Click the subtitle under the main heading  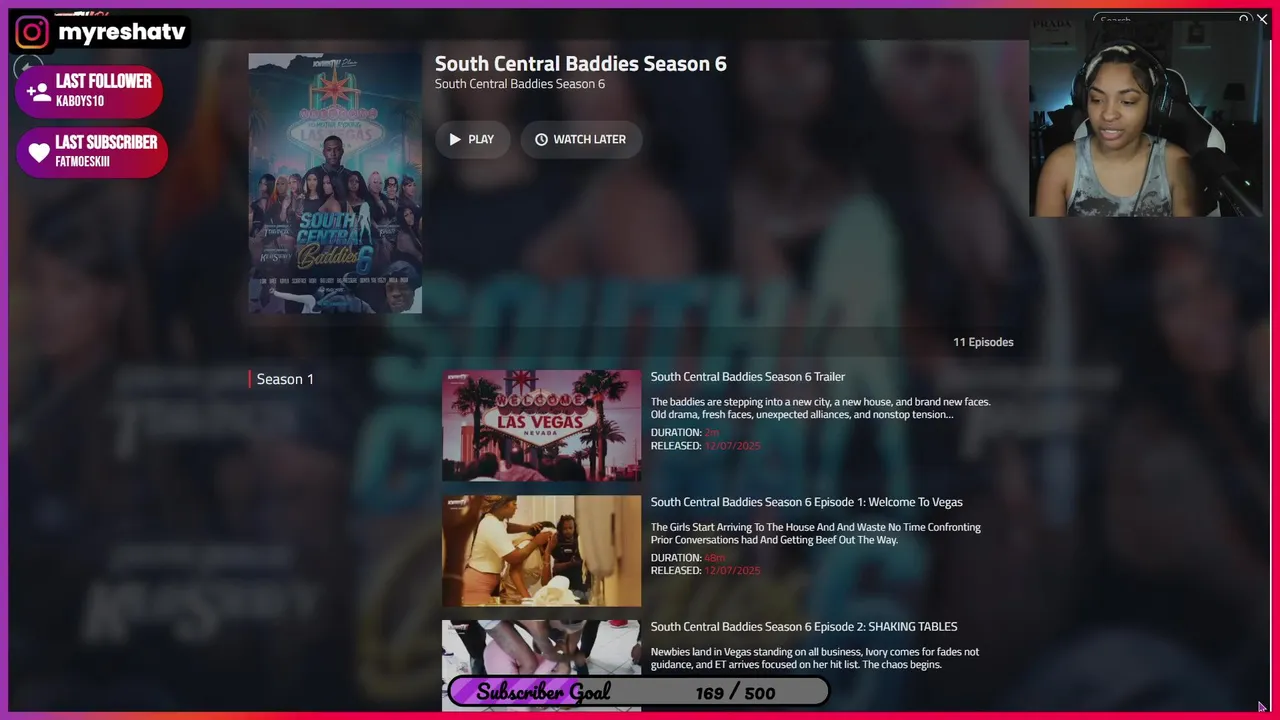click(520, 84)
